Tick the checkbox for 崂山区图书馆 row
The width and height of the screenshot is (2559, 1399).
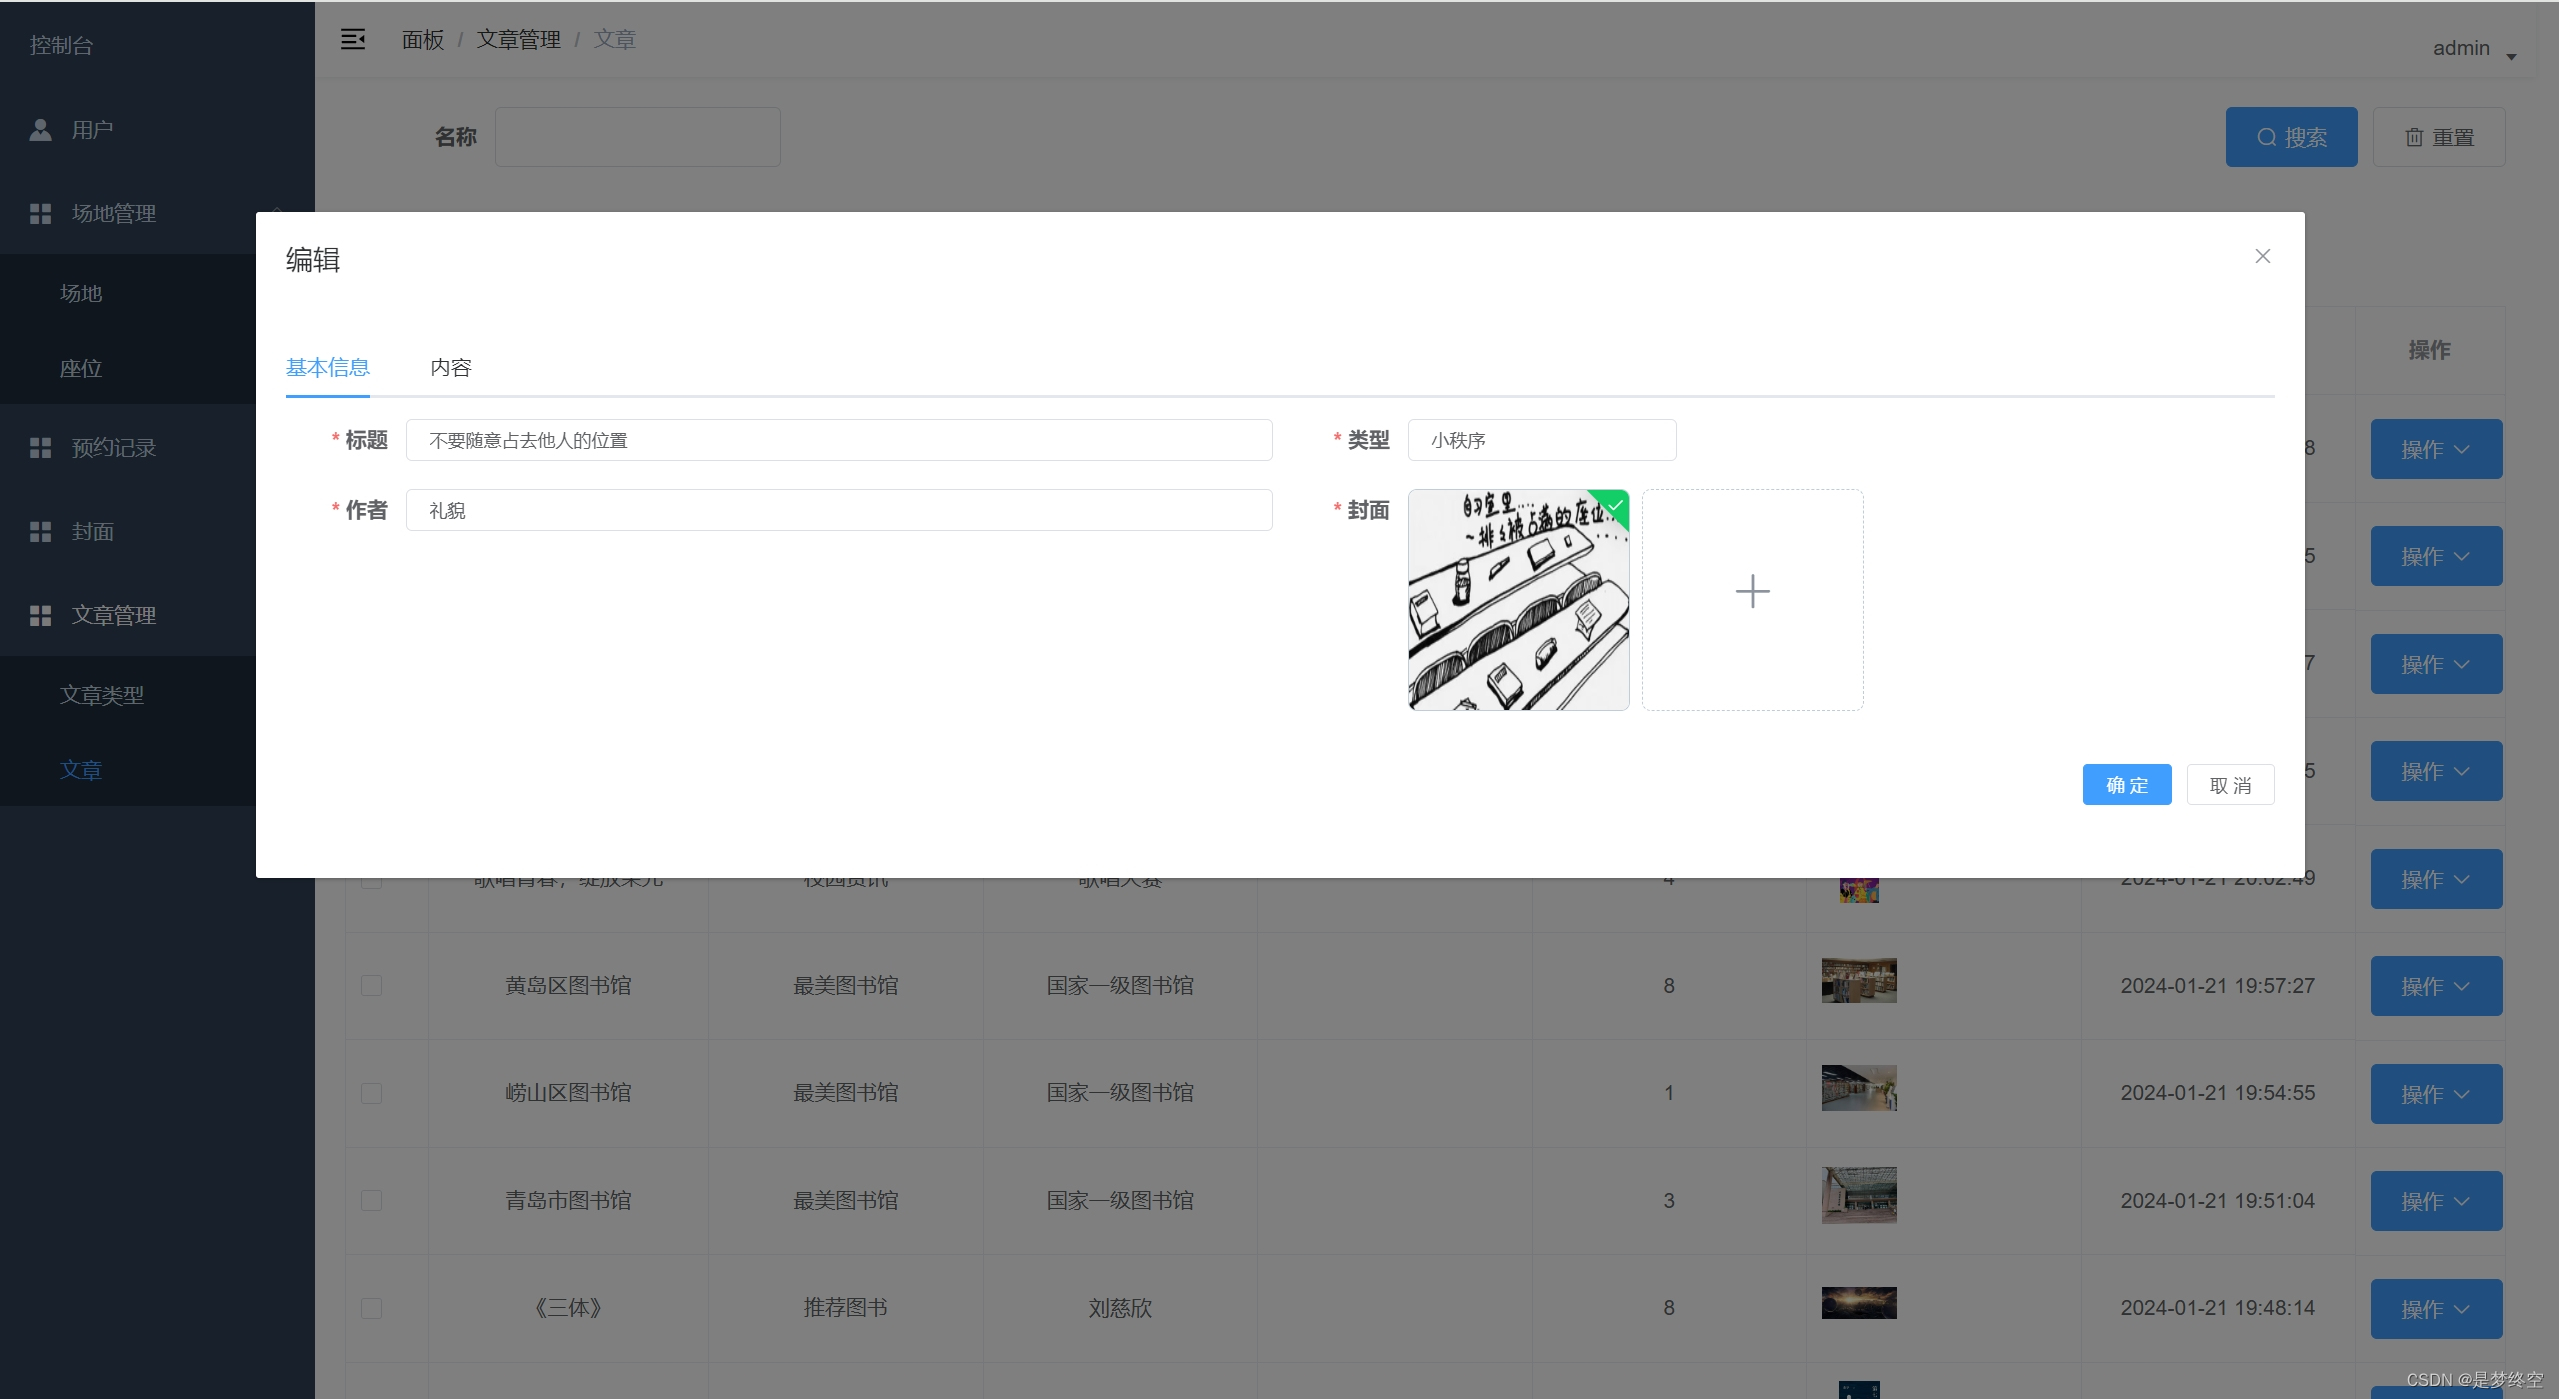371,1093
